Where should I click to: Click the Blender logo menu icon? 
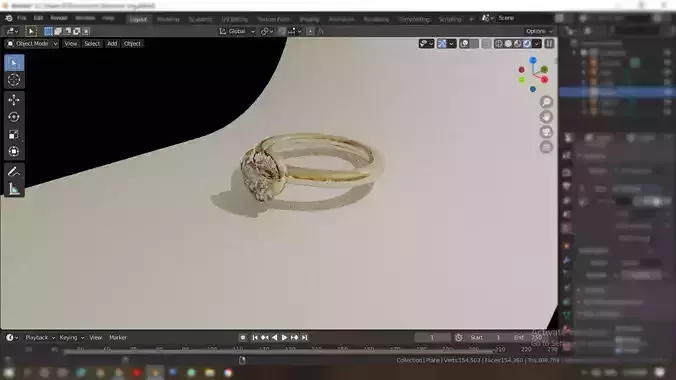tap(9, 18)
